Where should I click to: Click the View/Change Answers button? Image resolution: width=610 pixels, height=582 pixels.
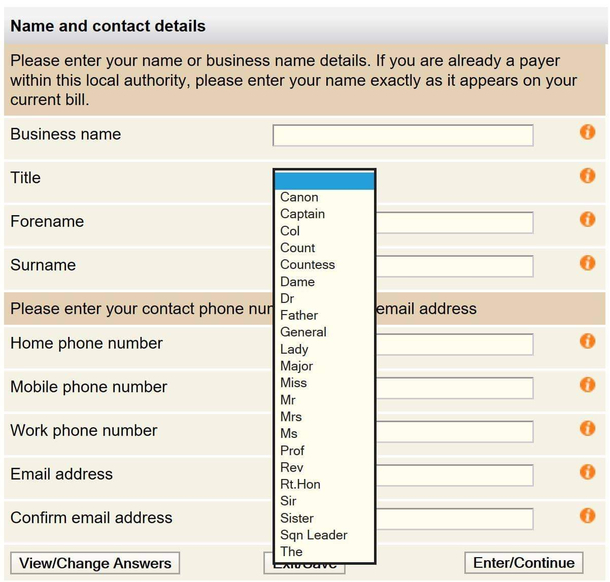(x=95, y=563)
